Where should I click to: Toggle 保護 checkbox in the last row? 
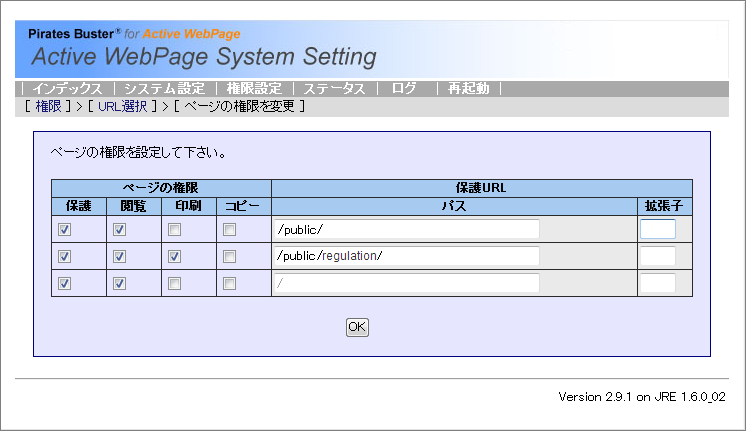pos(65,283)
